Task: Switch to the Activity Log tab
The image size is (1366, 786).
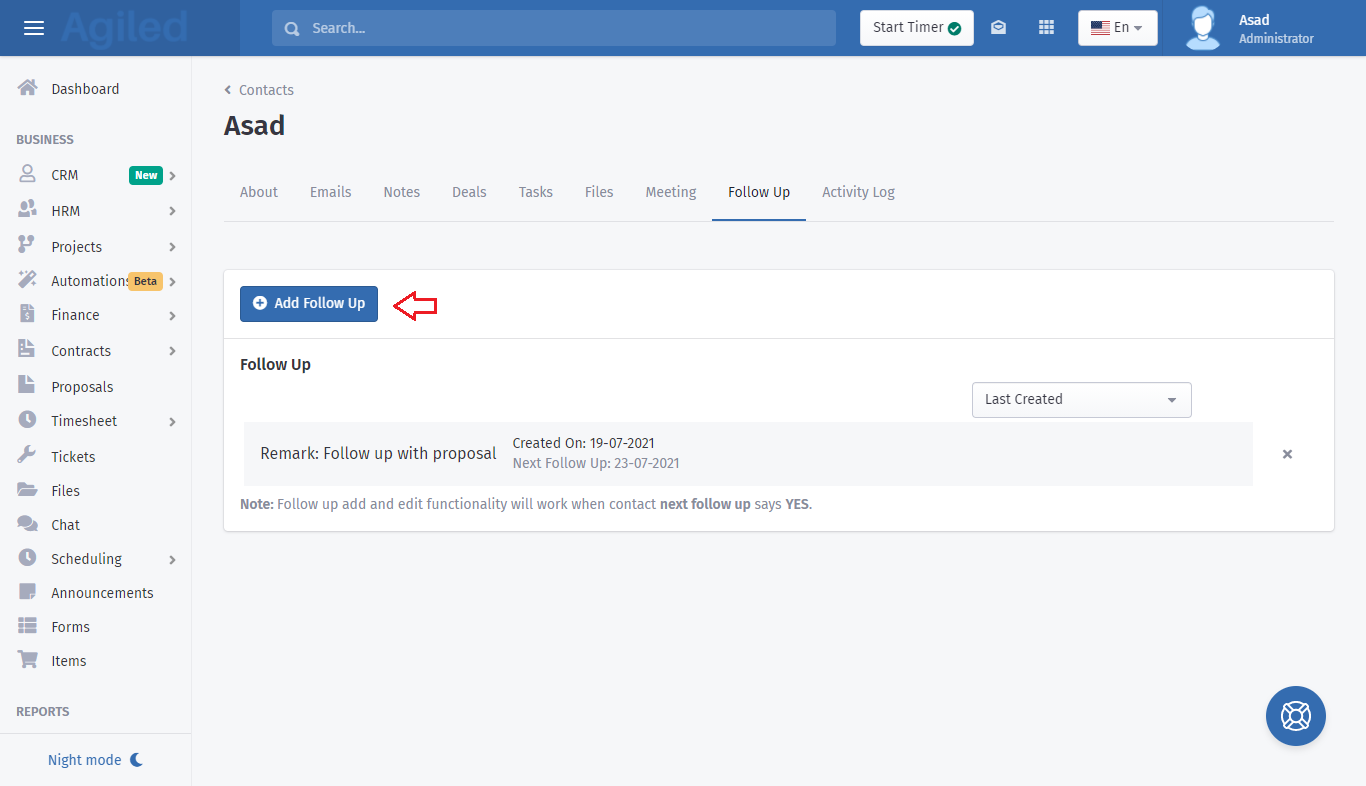Action: tap(858, 192)
